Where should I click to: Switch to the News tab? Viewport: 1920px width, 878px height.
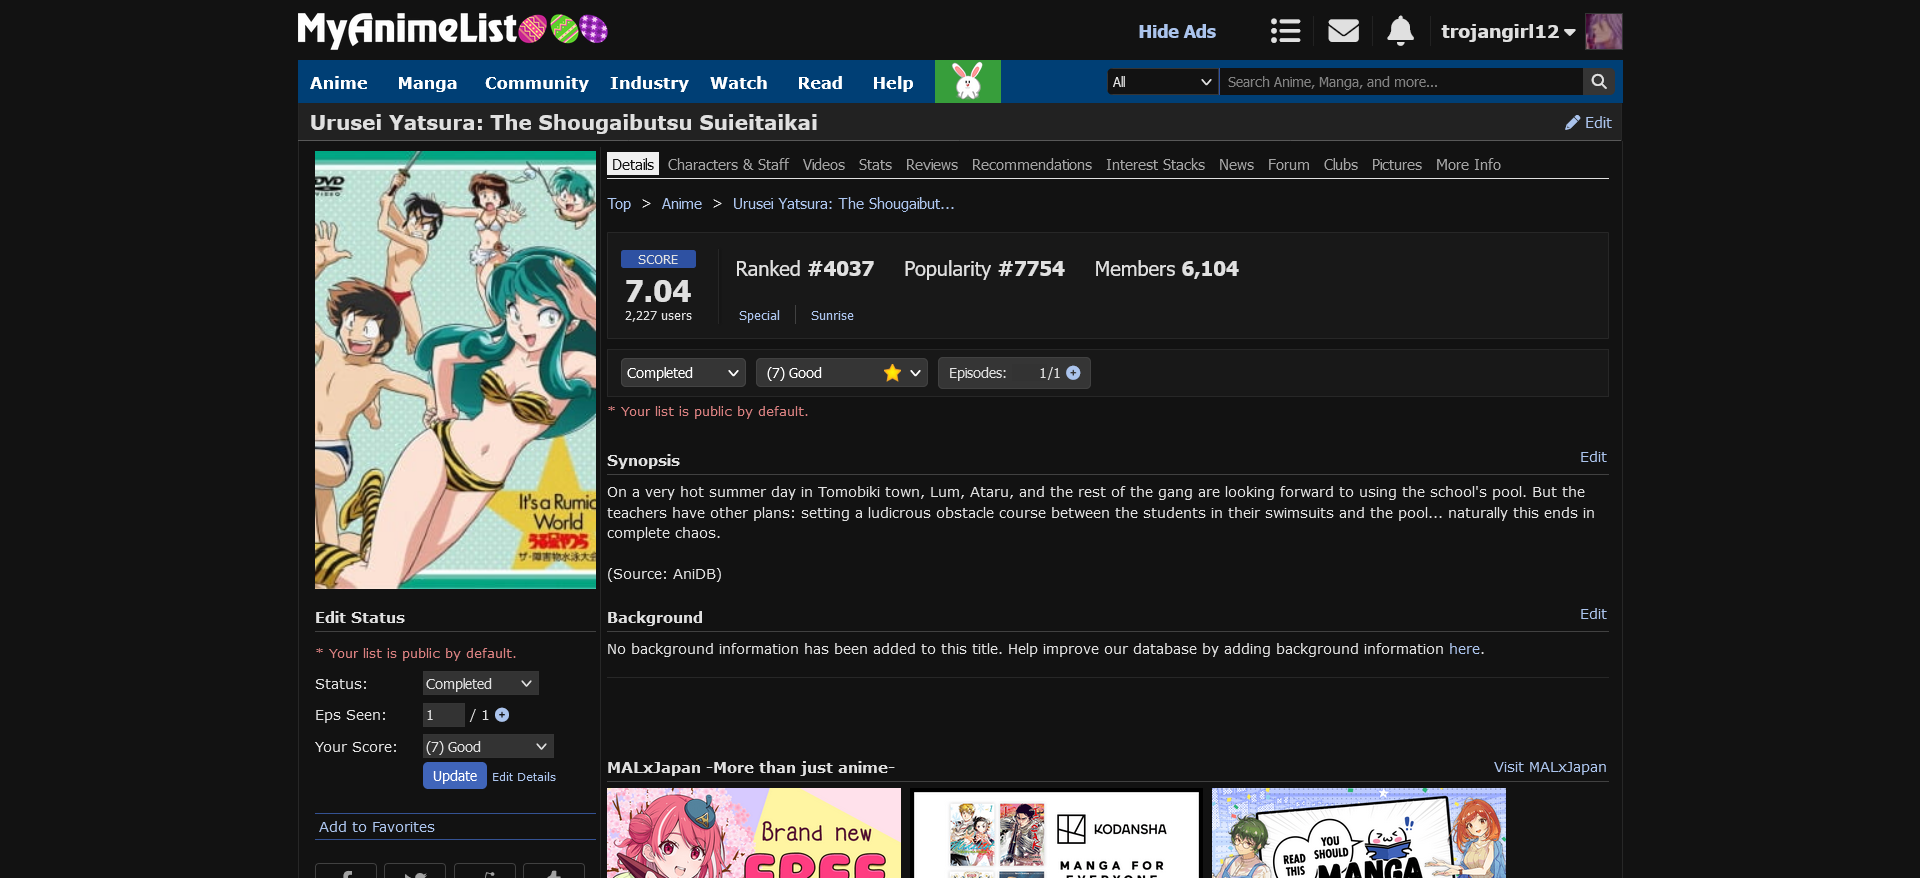[1236, 164]
